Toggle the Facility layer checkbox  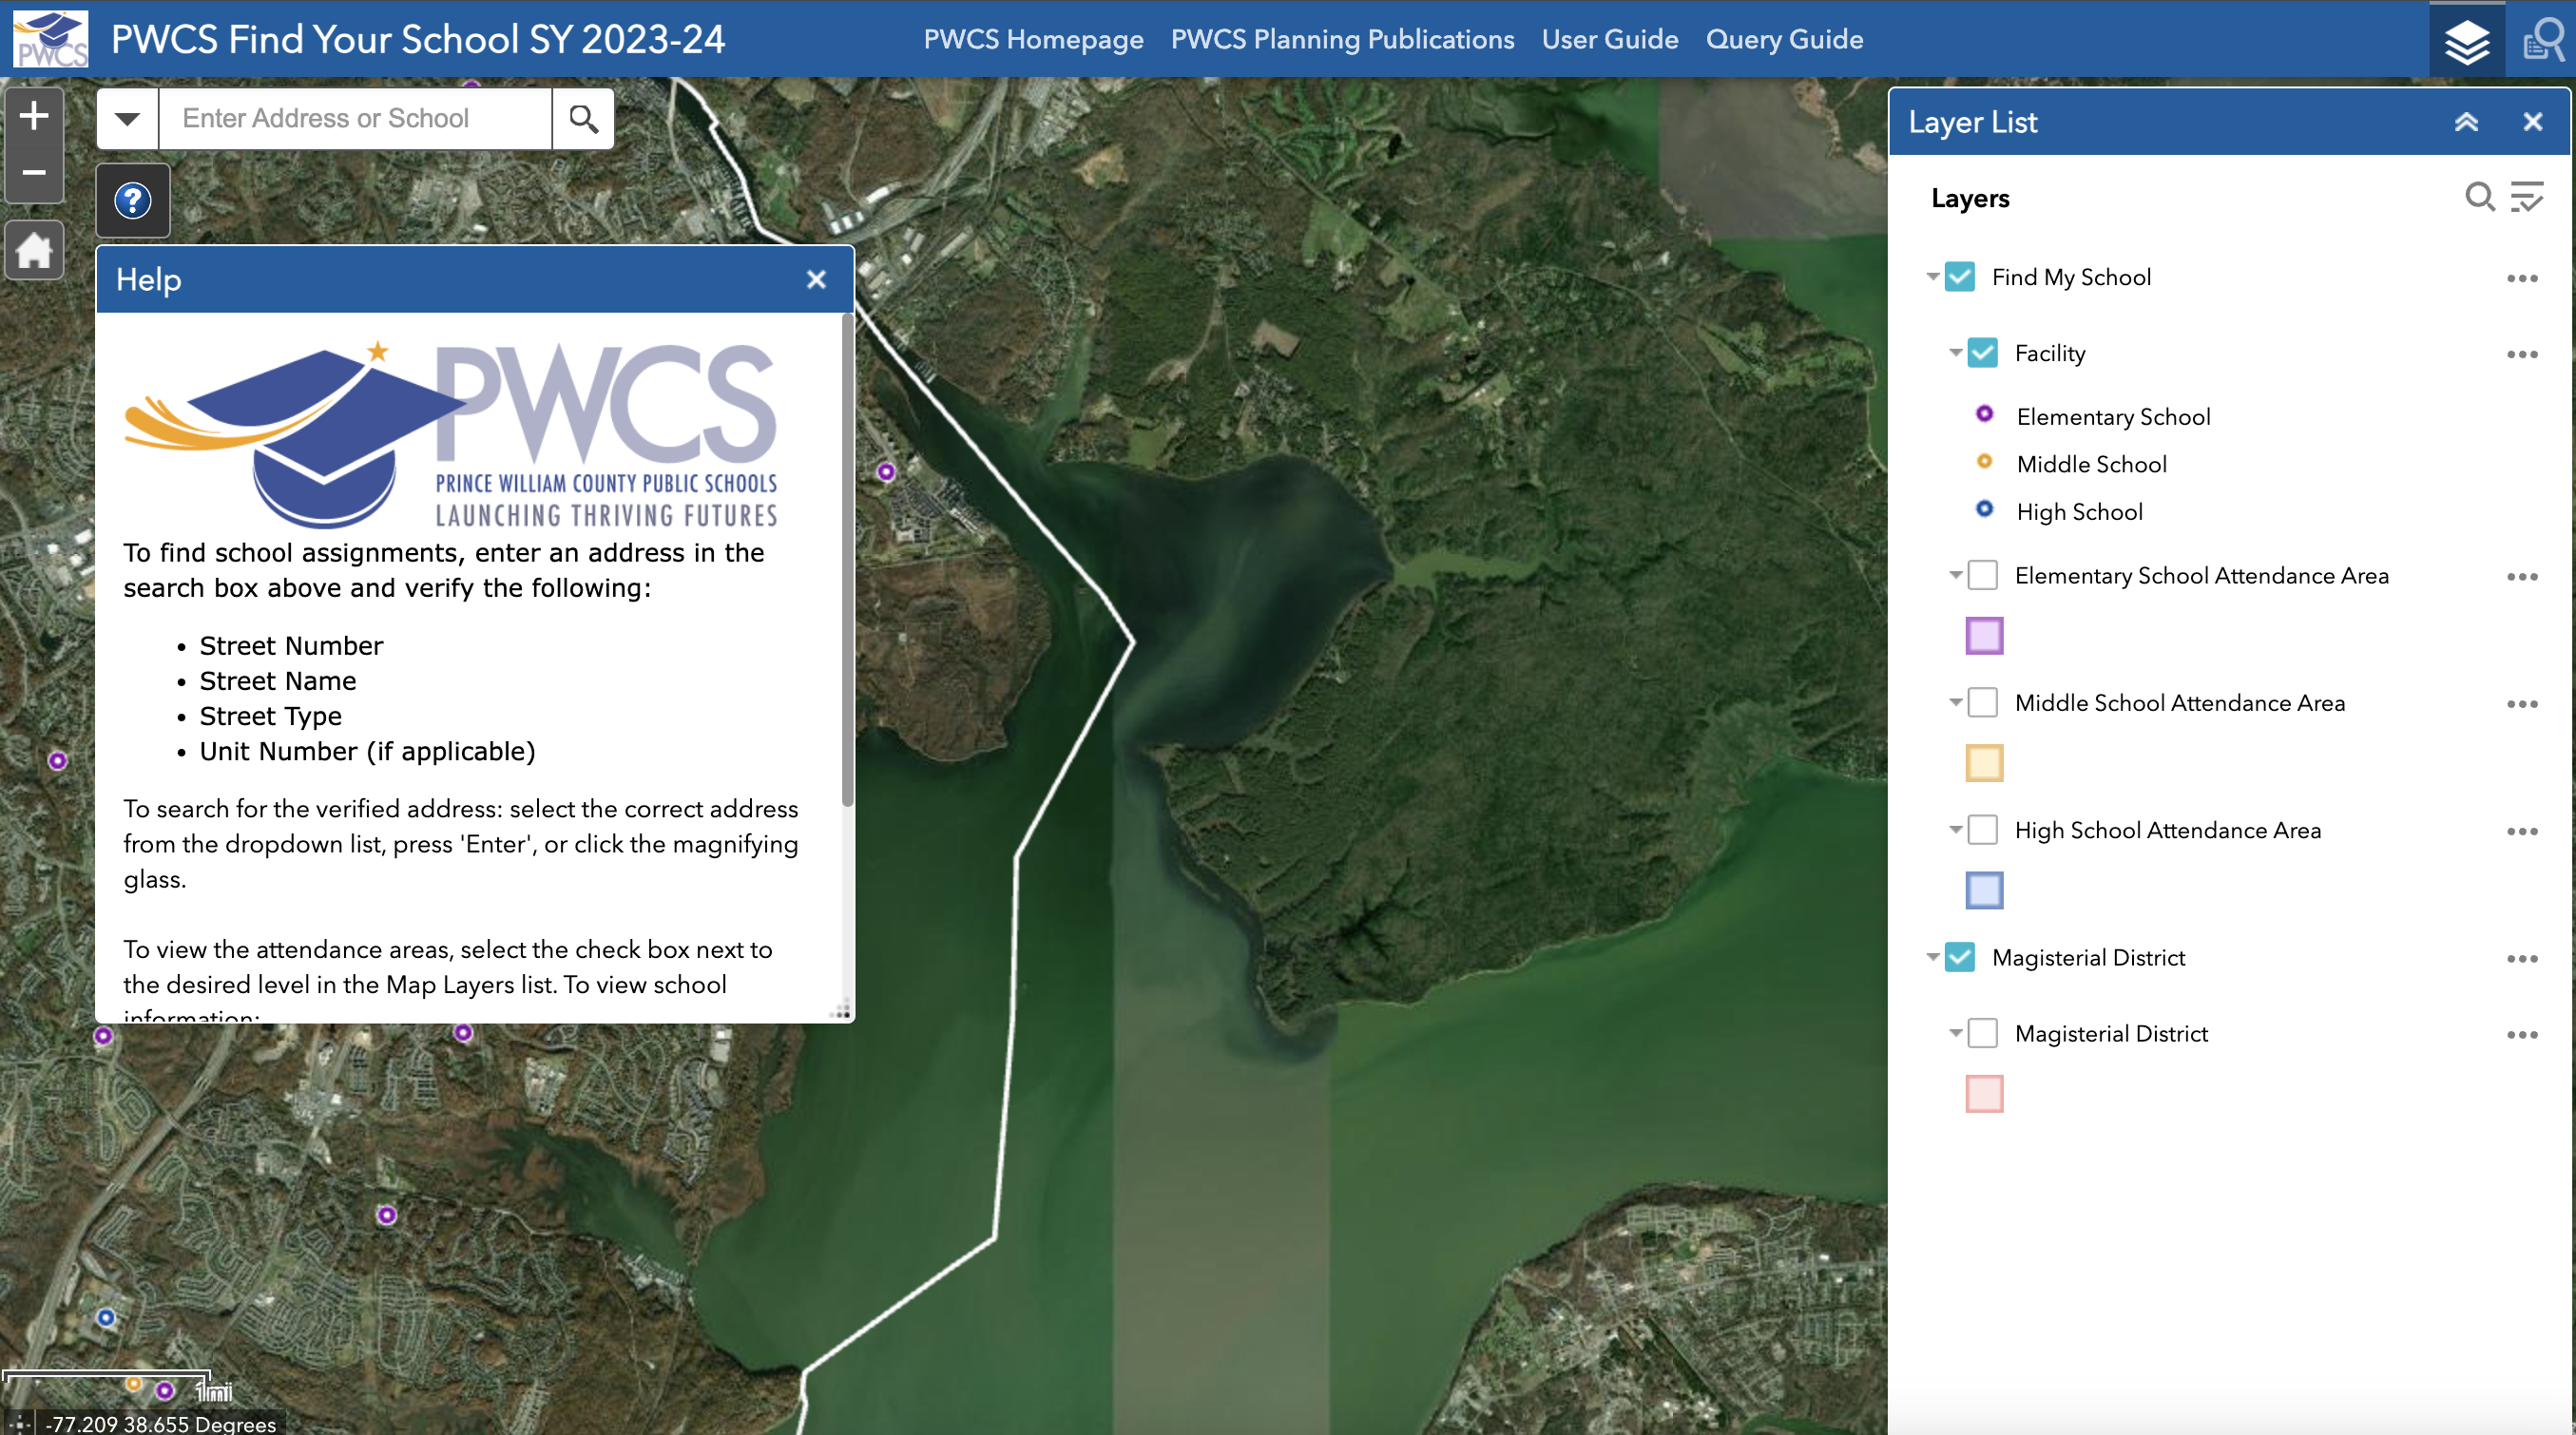pyautogui.click(x=1982, y=353)
